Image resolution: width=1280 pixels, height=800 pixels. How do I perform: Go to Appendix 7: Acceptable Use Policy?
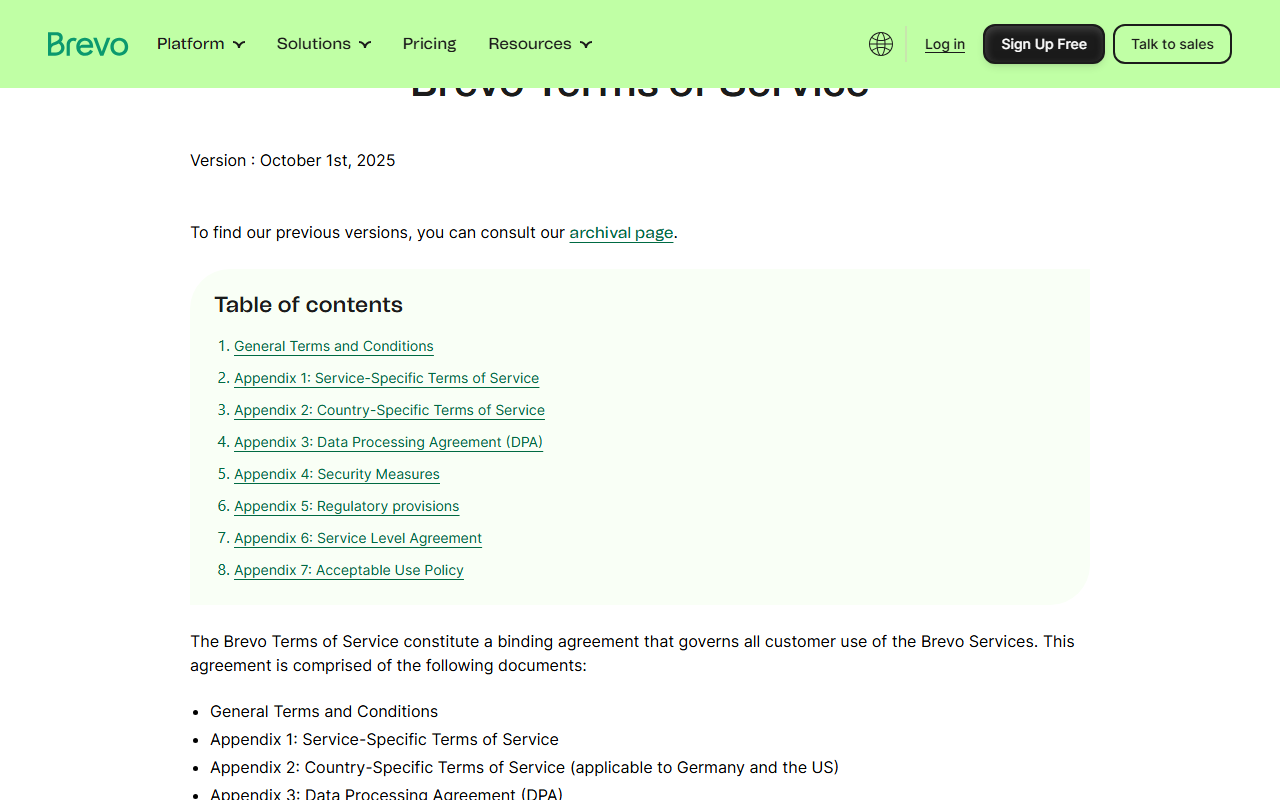pos(349,570)
